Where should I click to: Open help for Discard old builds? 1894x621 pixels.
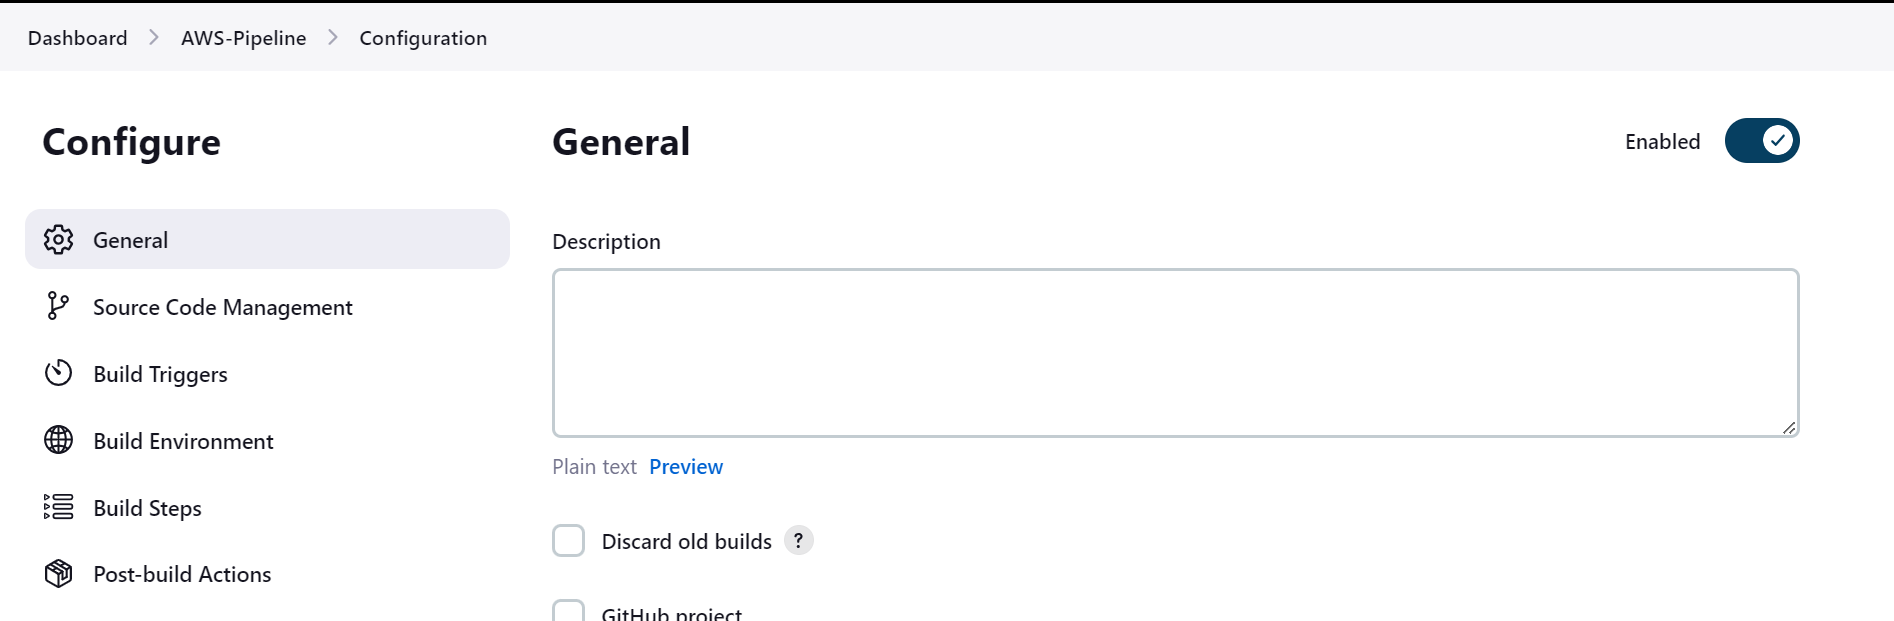[798, 541]
